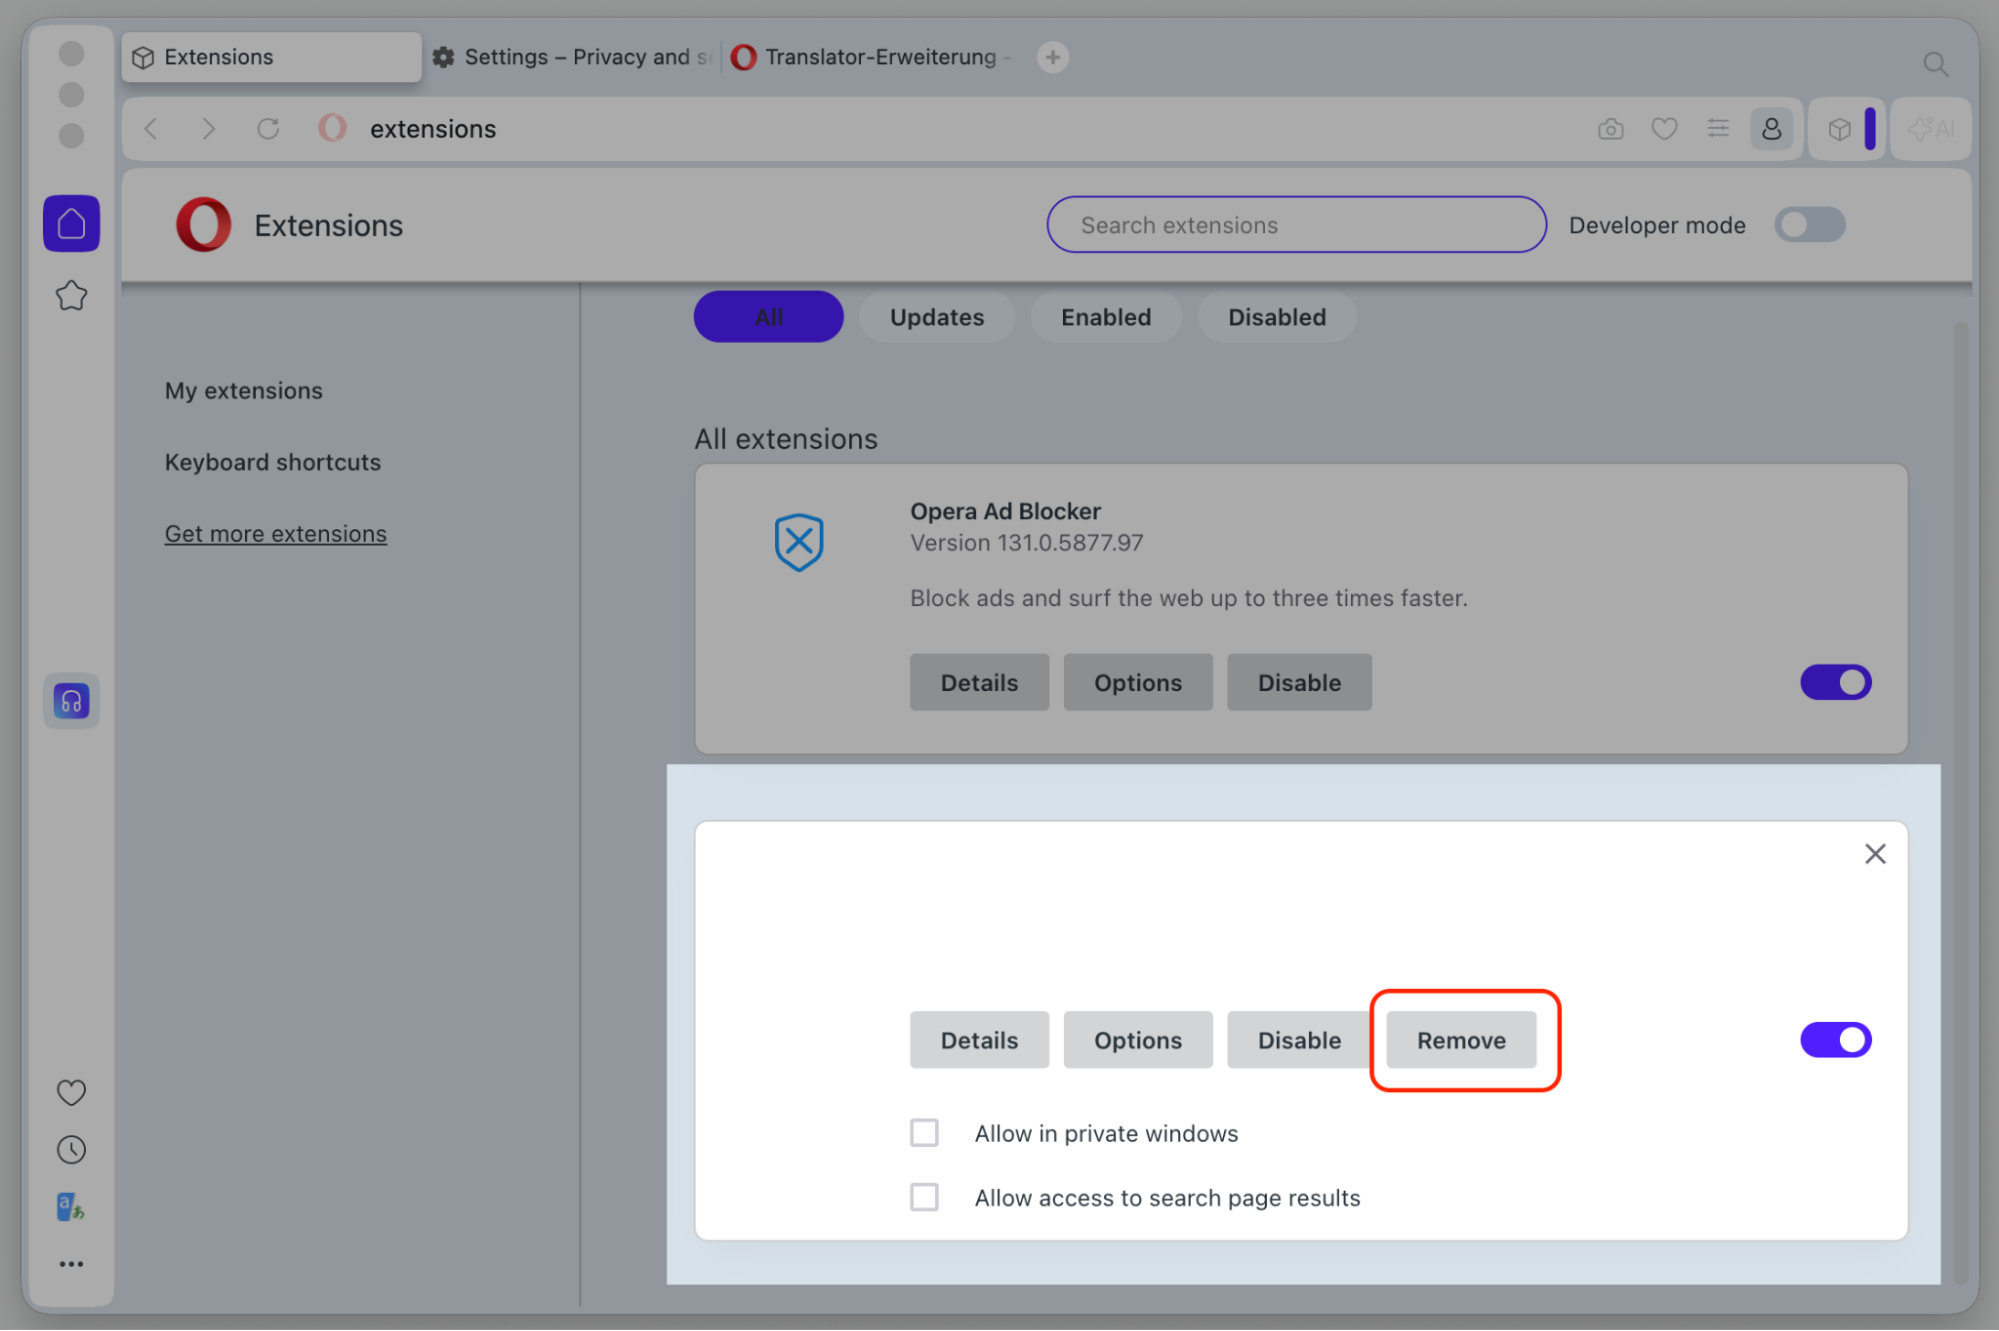Check Allow in private windows
This screenshot has height=1331, width=1999.
click(x=924, y=1133)
